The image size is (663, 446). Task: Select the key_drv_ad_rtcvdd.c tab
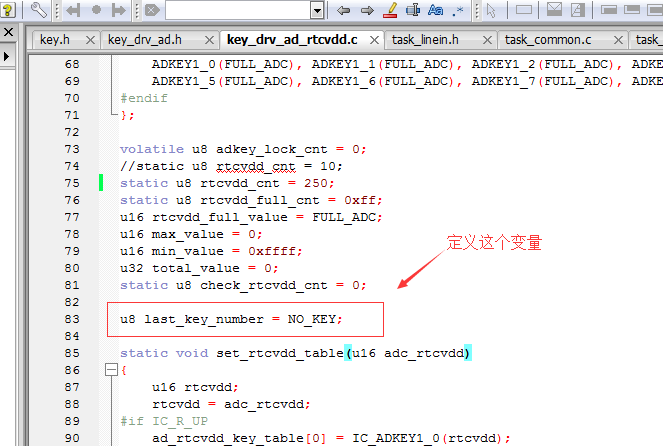[x=292, y=40]
